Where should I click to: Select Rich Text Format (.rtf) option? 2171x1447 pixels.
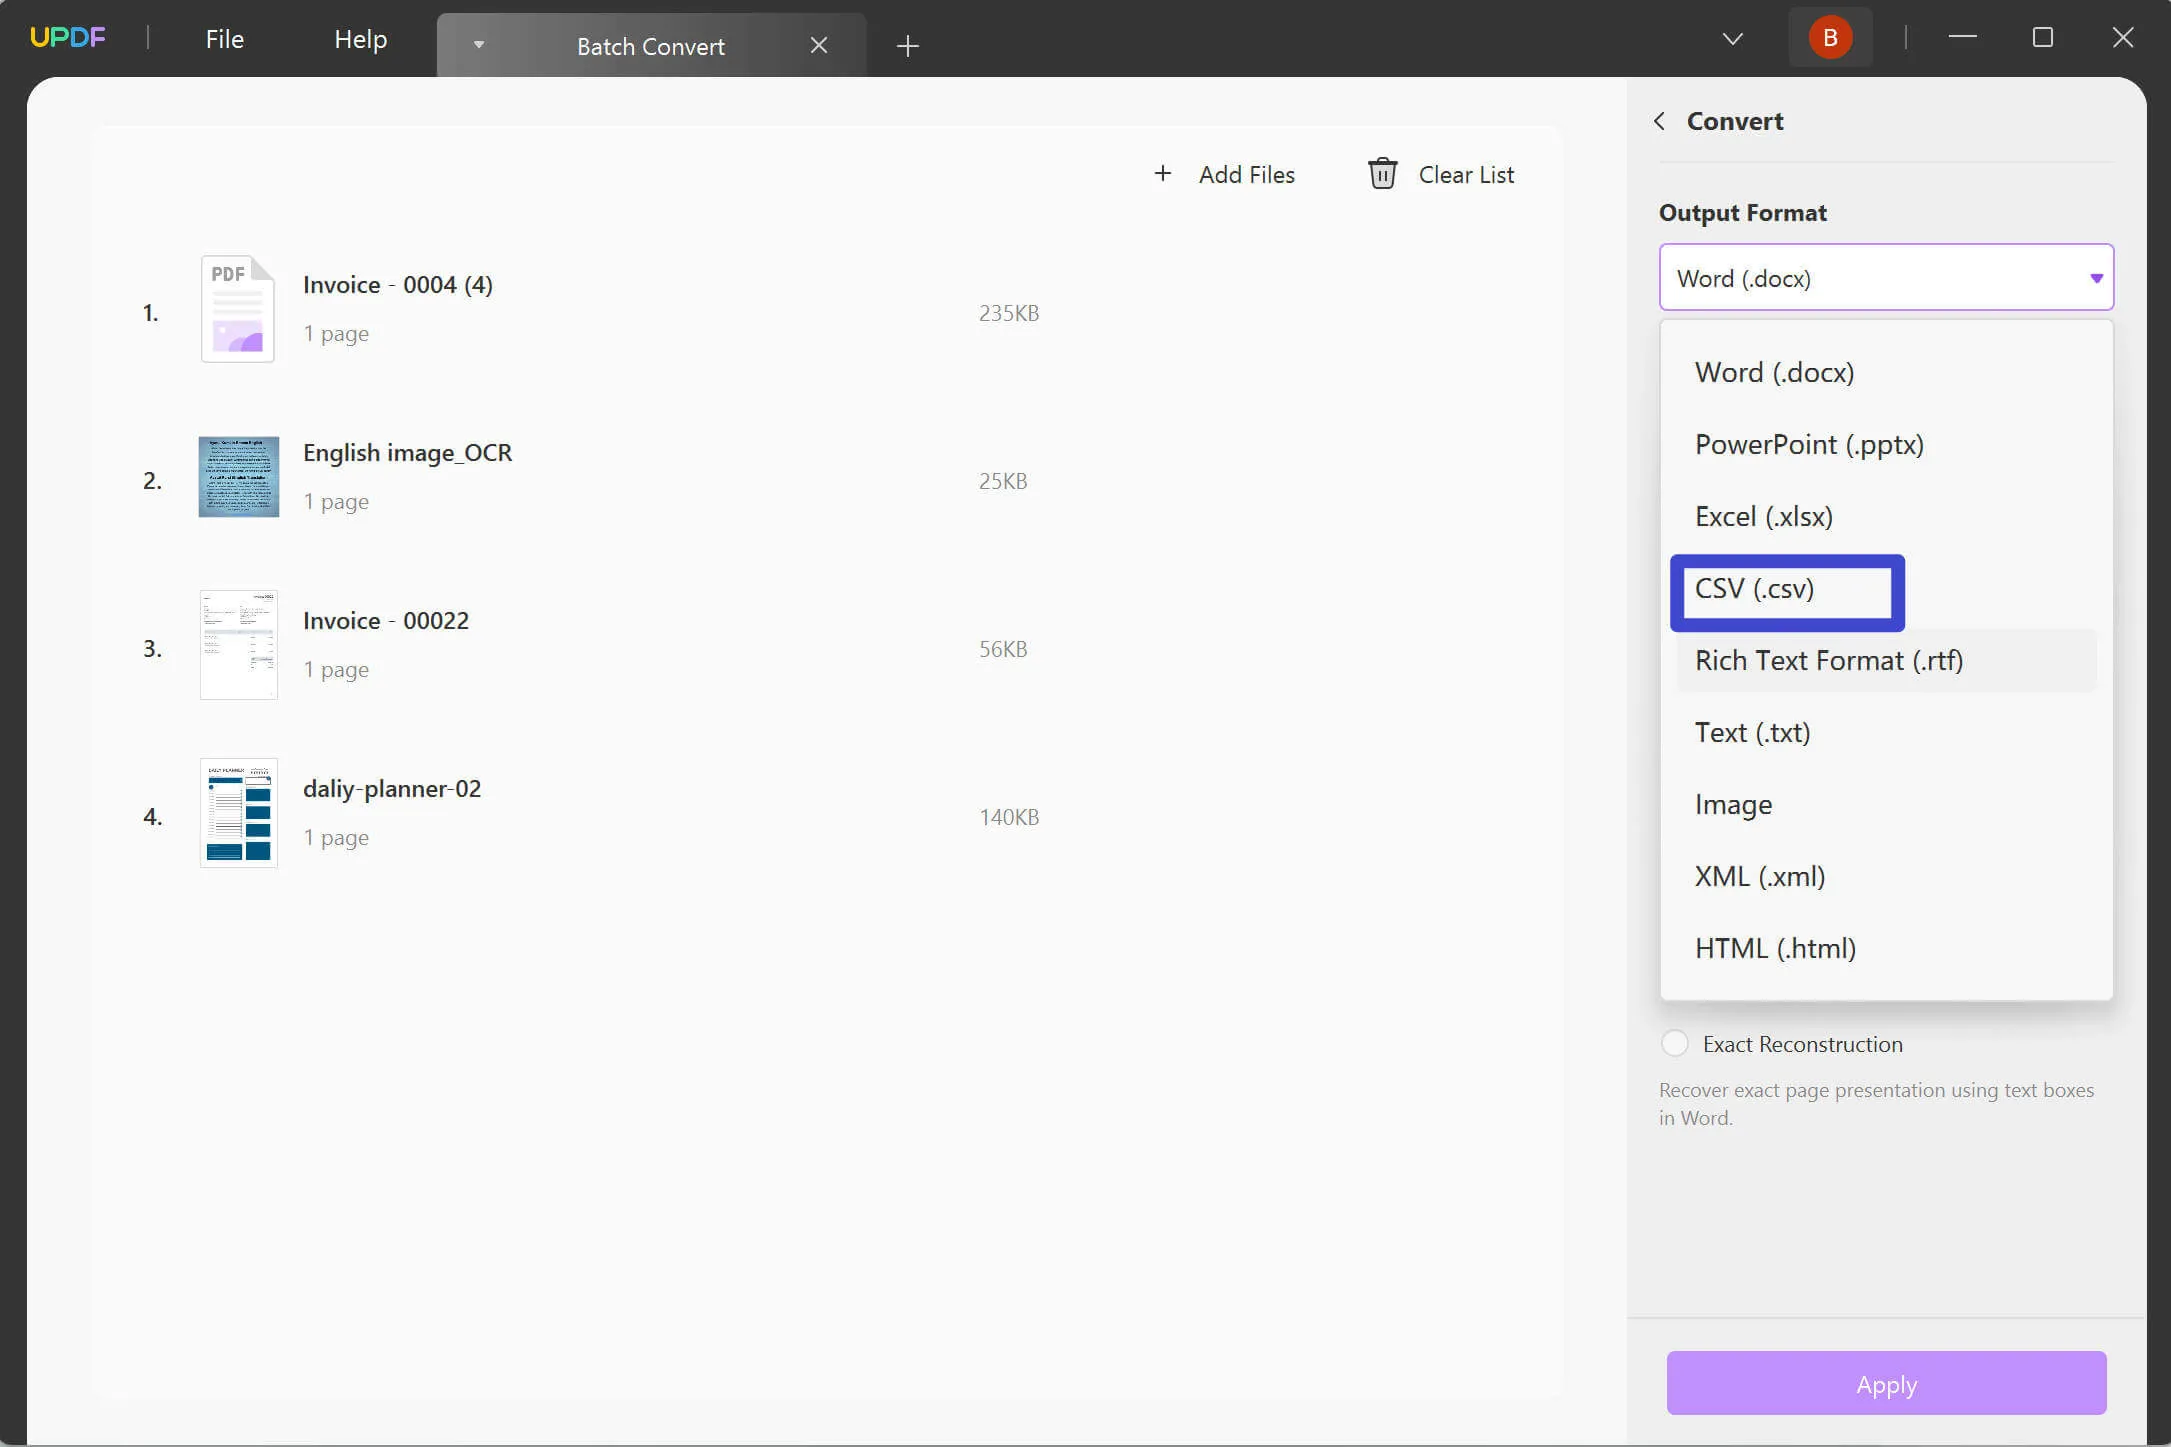1829,659
